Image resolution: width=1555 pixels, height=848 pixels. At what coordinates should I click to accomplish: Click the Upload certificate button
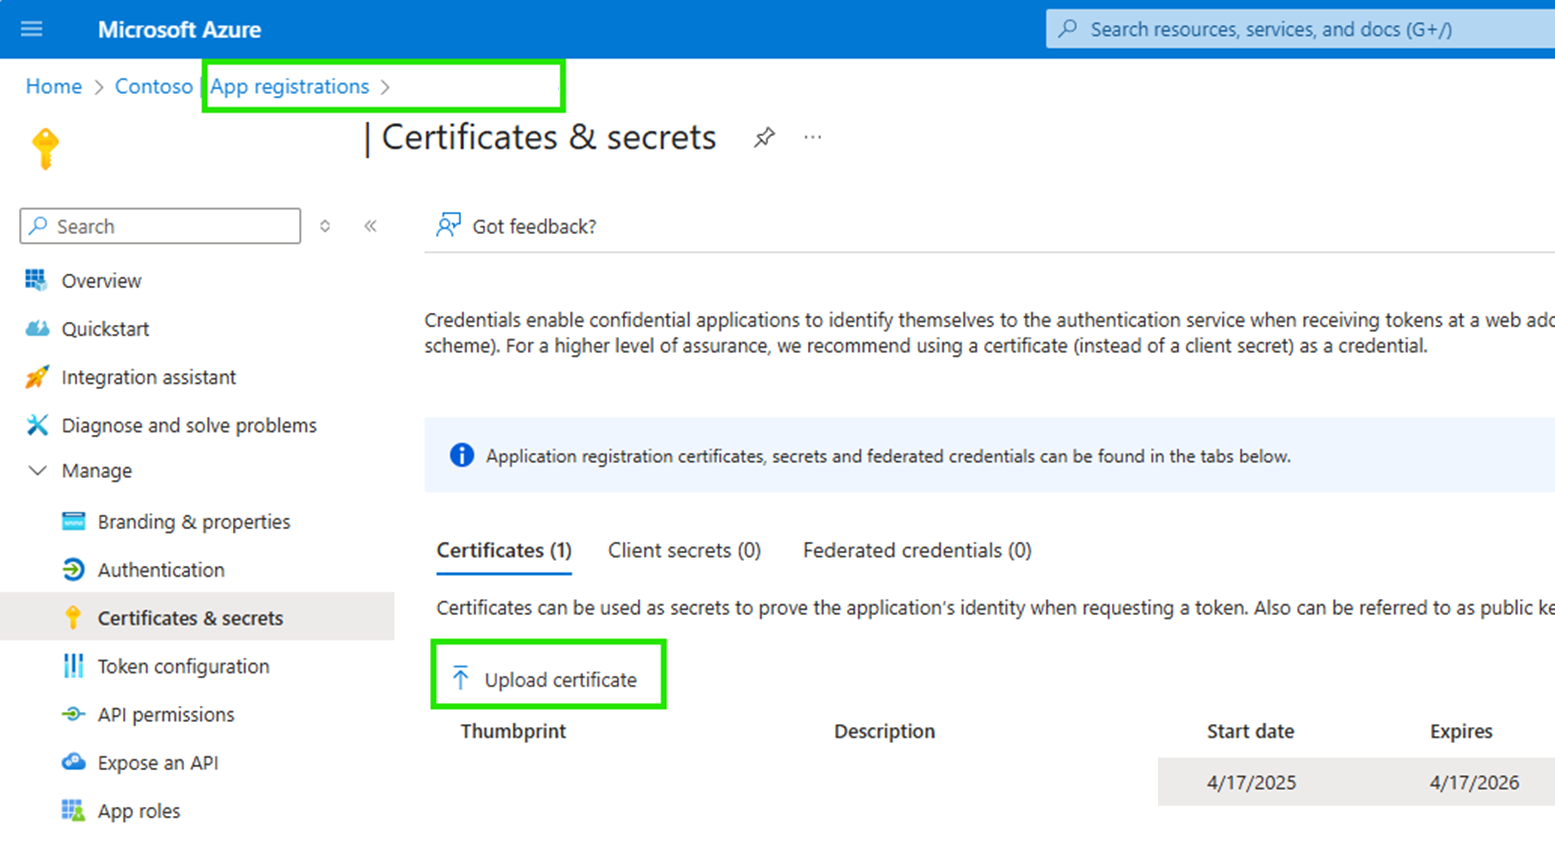point(548,678)
